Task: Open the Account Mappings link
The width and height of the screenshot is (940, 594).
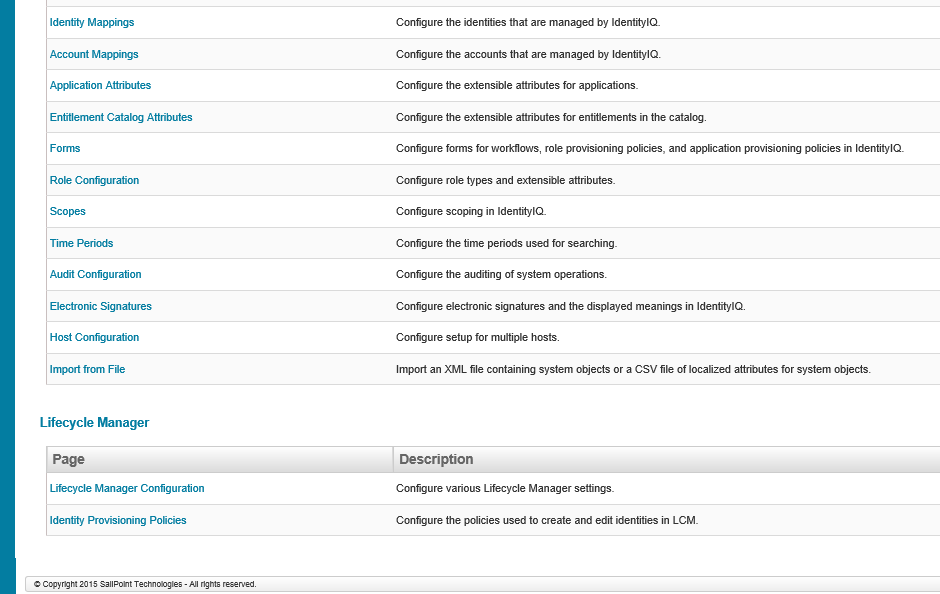Action: [x=94, y=54]
